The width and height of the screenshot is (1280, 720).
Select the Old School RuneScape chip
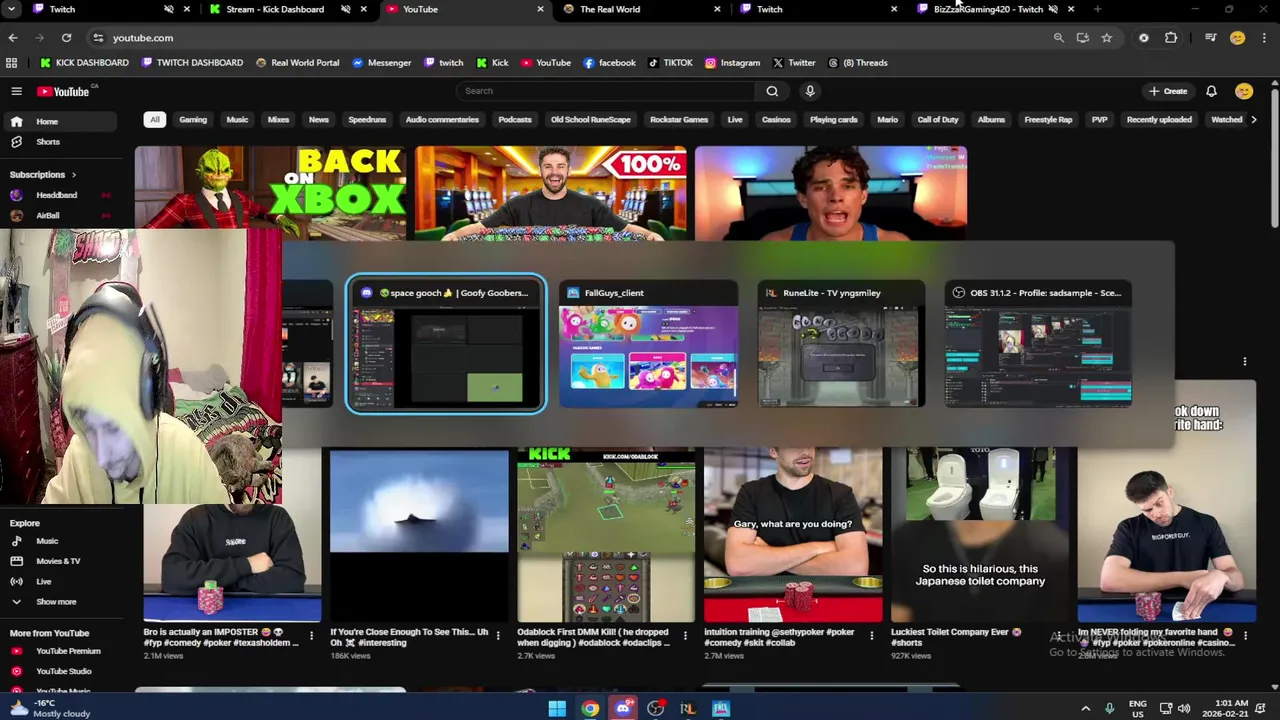point(591,120)
